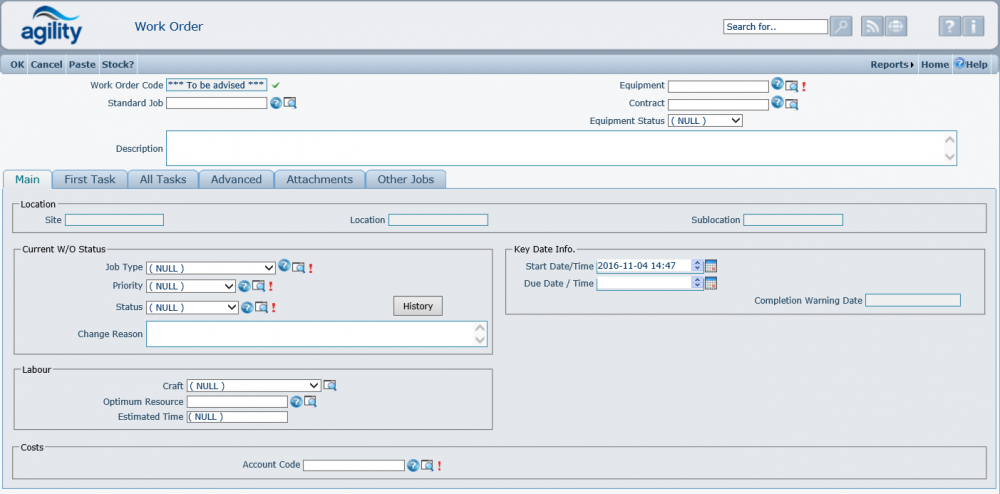
Task: Expand the Priority dropdown
Action: click(191, 286)
